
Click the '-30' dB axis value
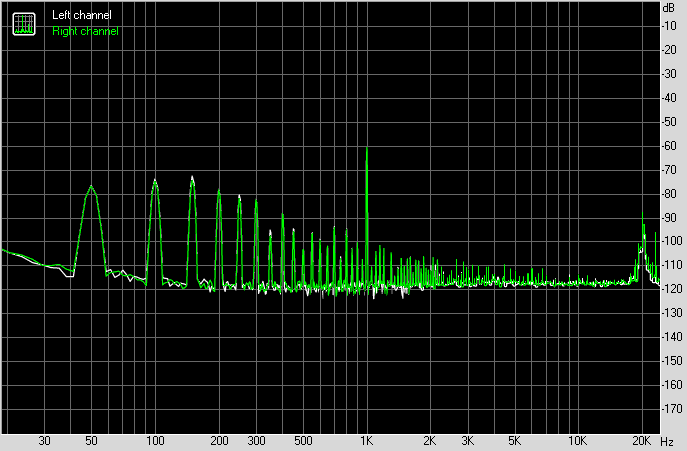tap(669, 74)
